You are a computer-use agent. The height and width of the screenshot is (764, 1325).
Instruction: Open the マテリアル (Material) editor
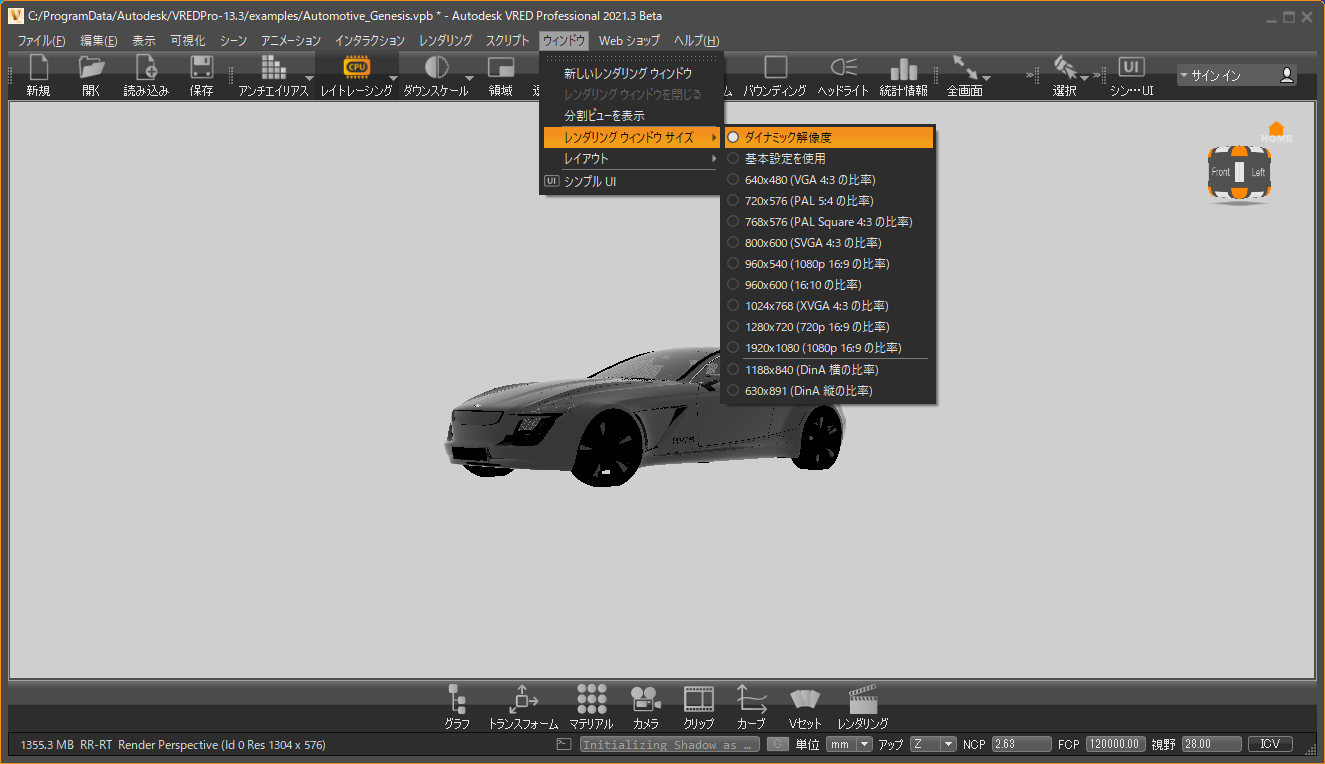(592, 699)
